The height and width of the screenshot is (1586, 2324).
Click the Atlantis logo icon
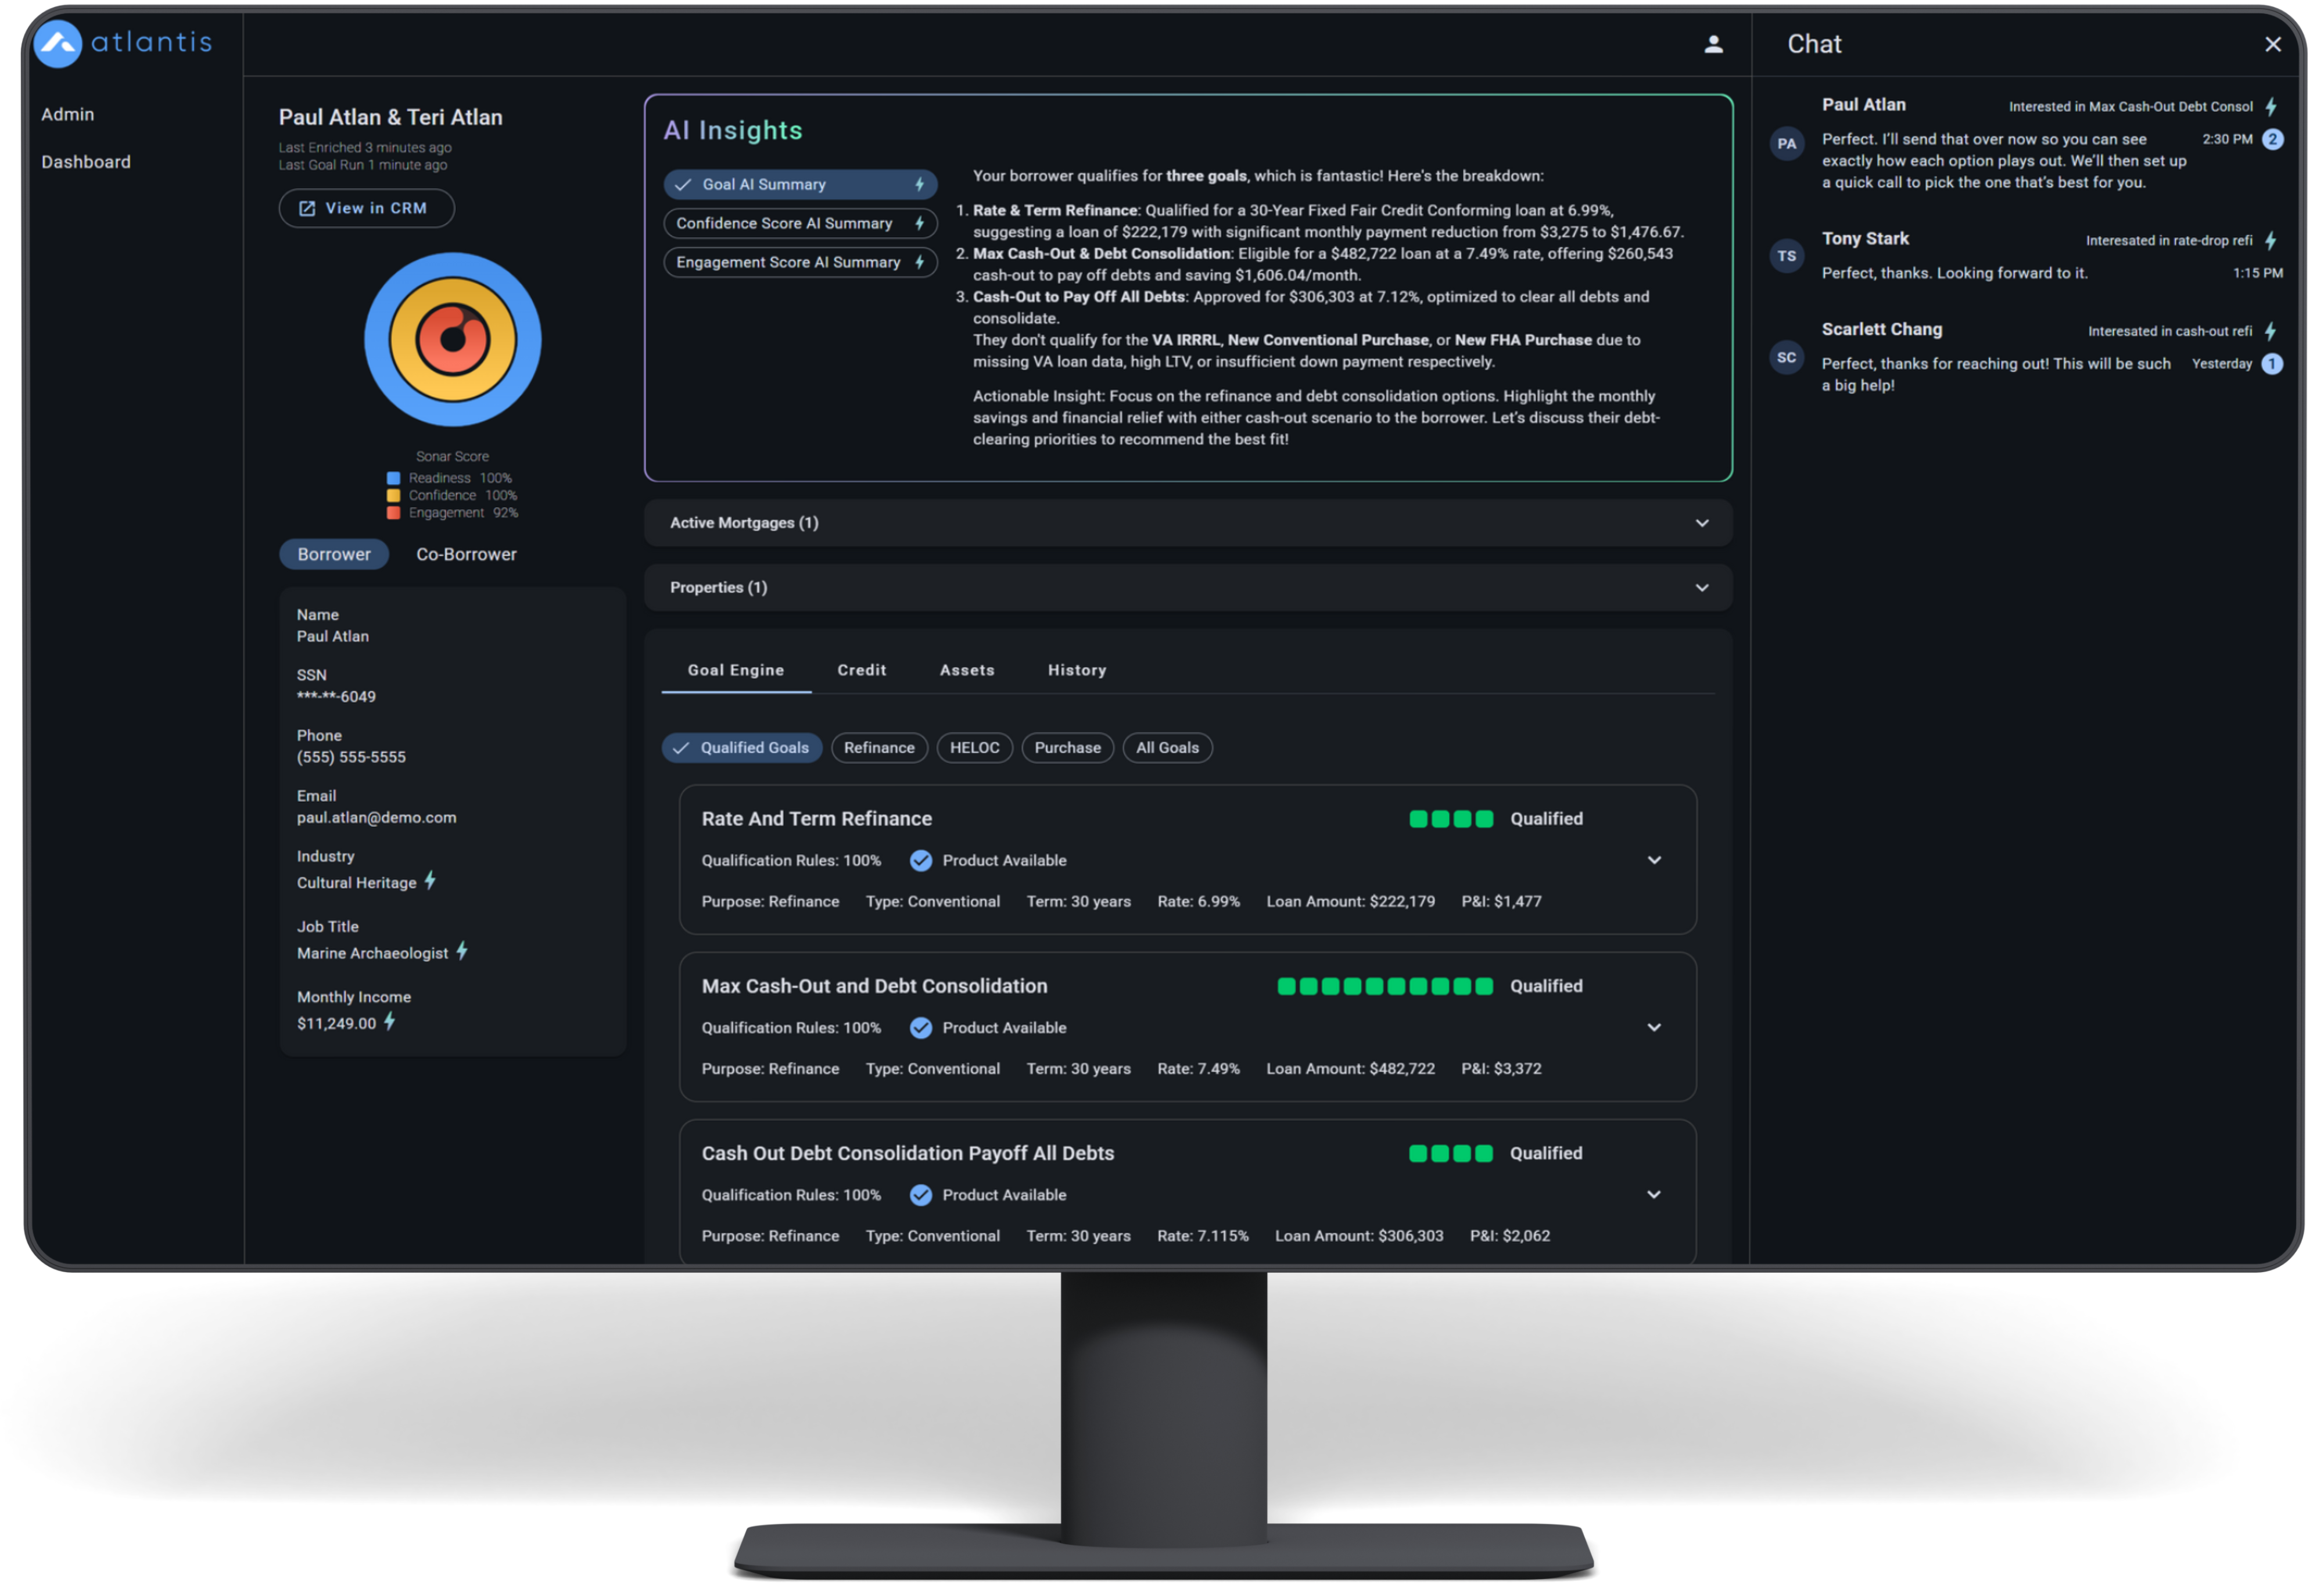58,44
